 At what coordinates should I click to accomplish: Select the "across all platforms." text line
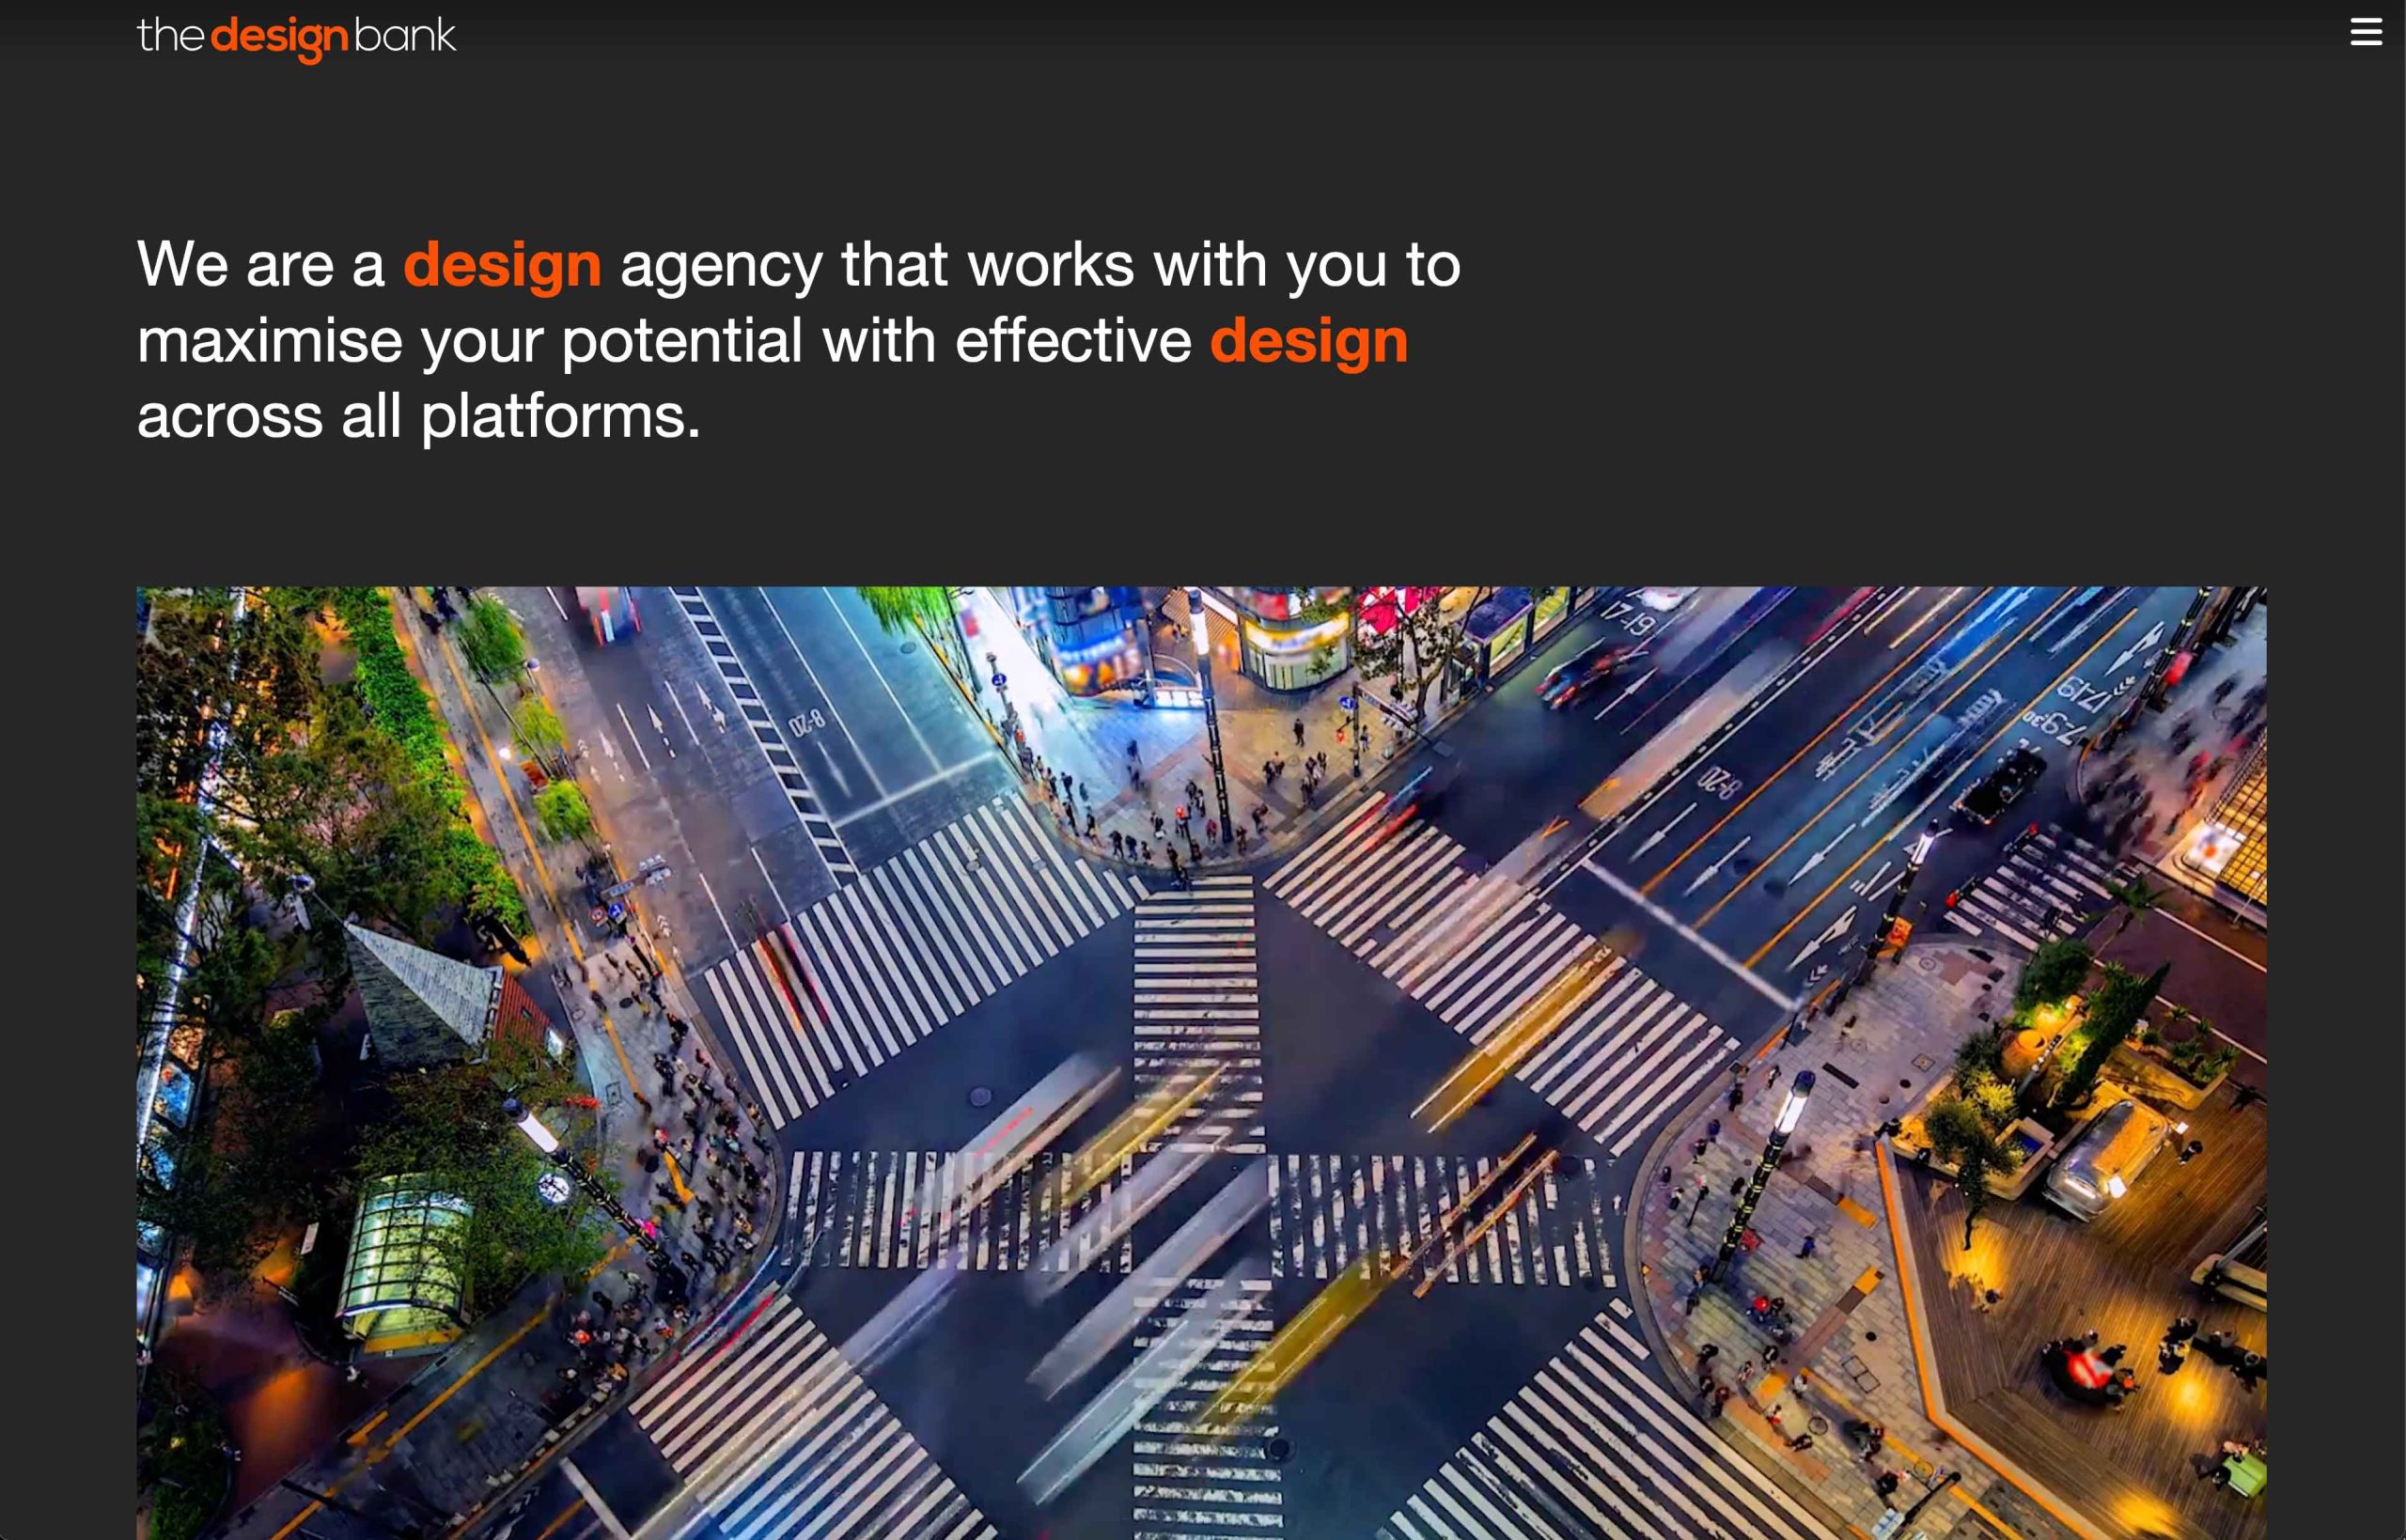tap(419, 416)
